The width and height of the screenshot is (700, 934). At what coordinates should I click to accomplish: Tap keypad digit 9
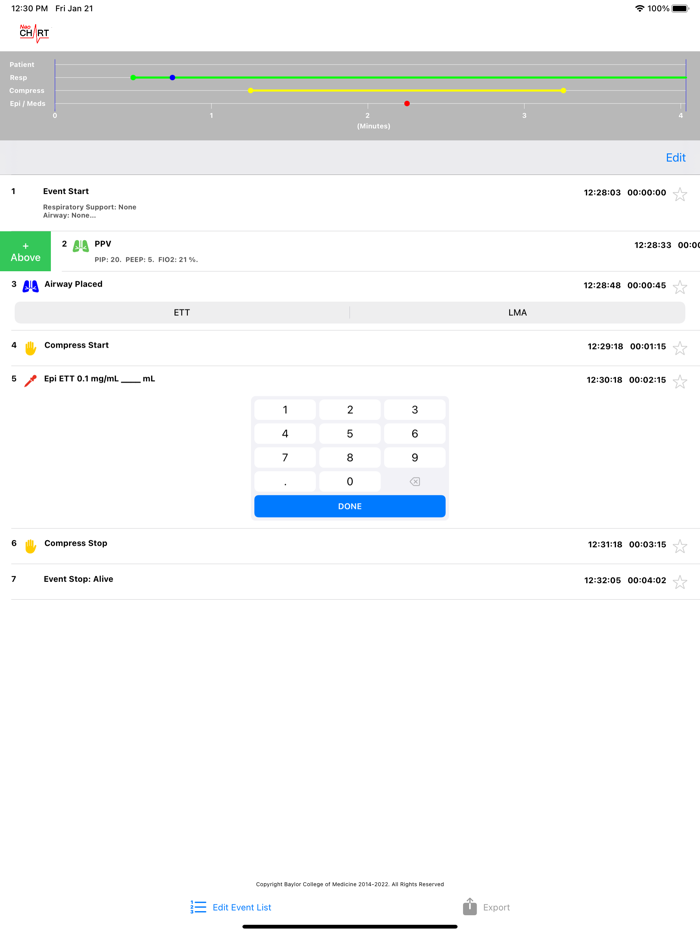tap(415, 457)
